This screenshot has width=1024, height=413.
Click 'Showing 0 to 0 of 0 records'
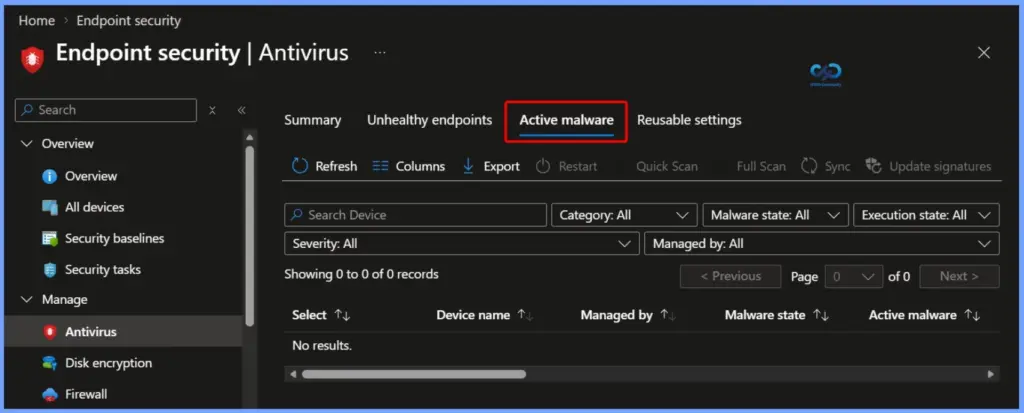tap(361, 274)
